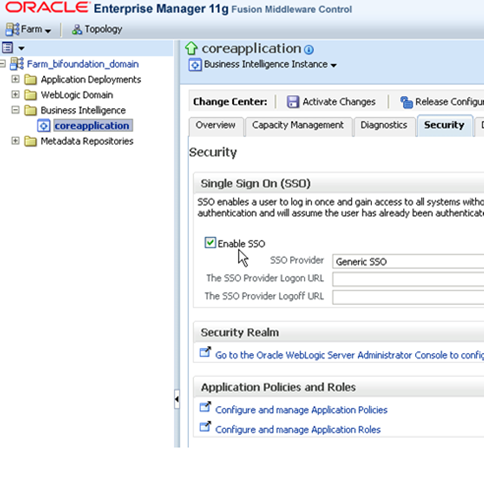Click the Topology icon
Viewport: 484px width, 480px height.
(x=77, y=30)
